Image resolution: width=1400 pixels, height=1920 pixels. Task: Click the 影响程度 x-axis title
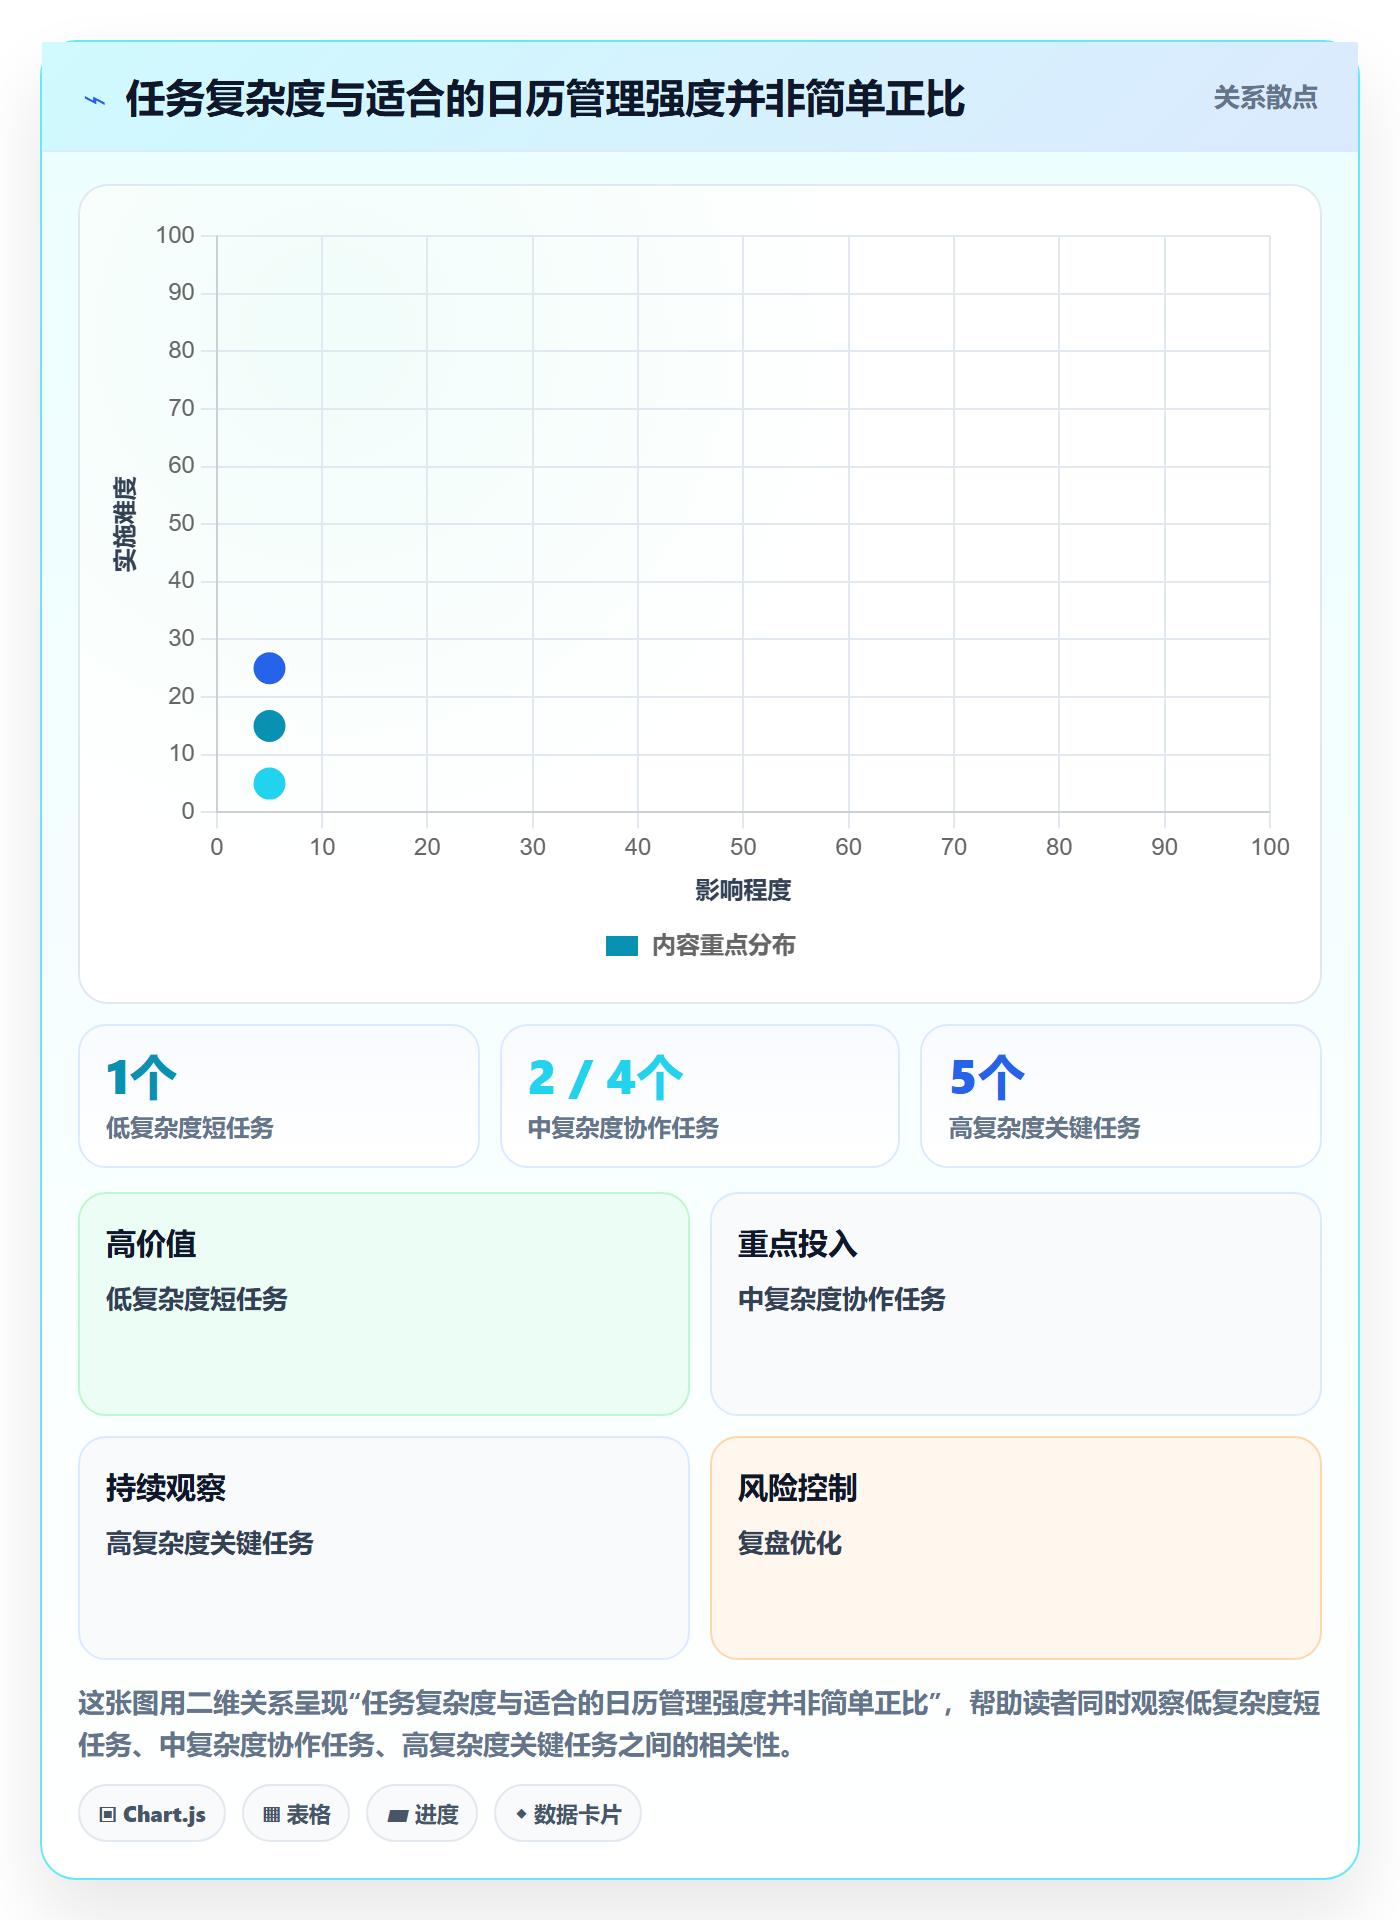pos(743,890)
